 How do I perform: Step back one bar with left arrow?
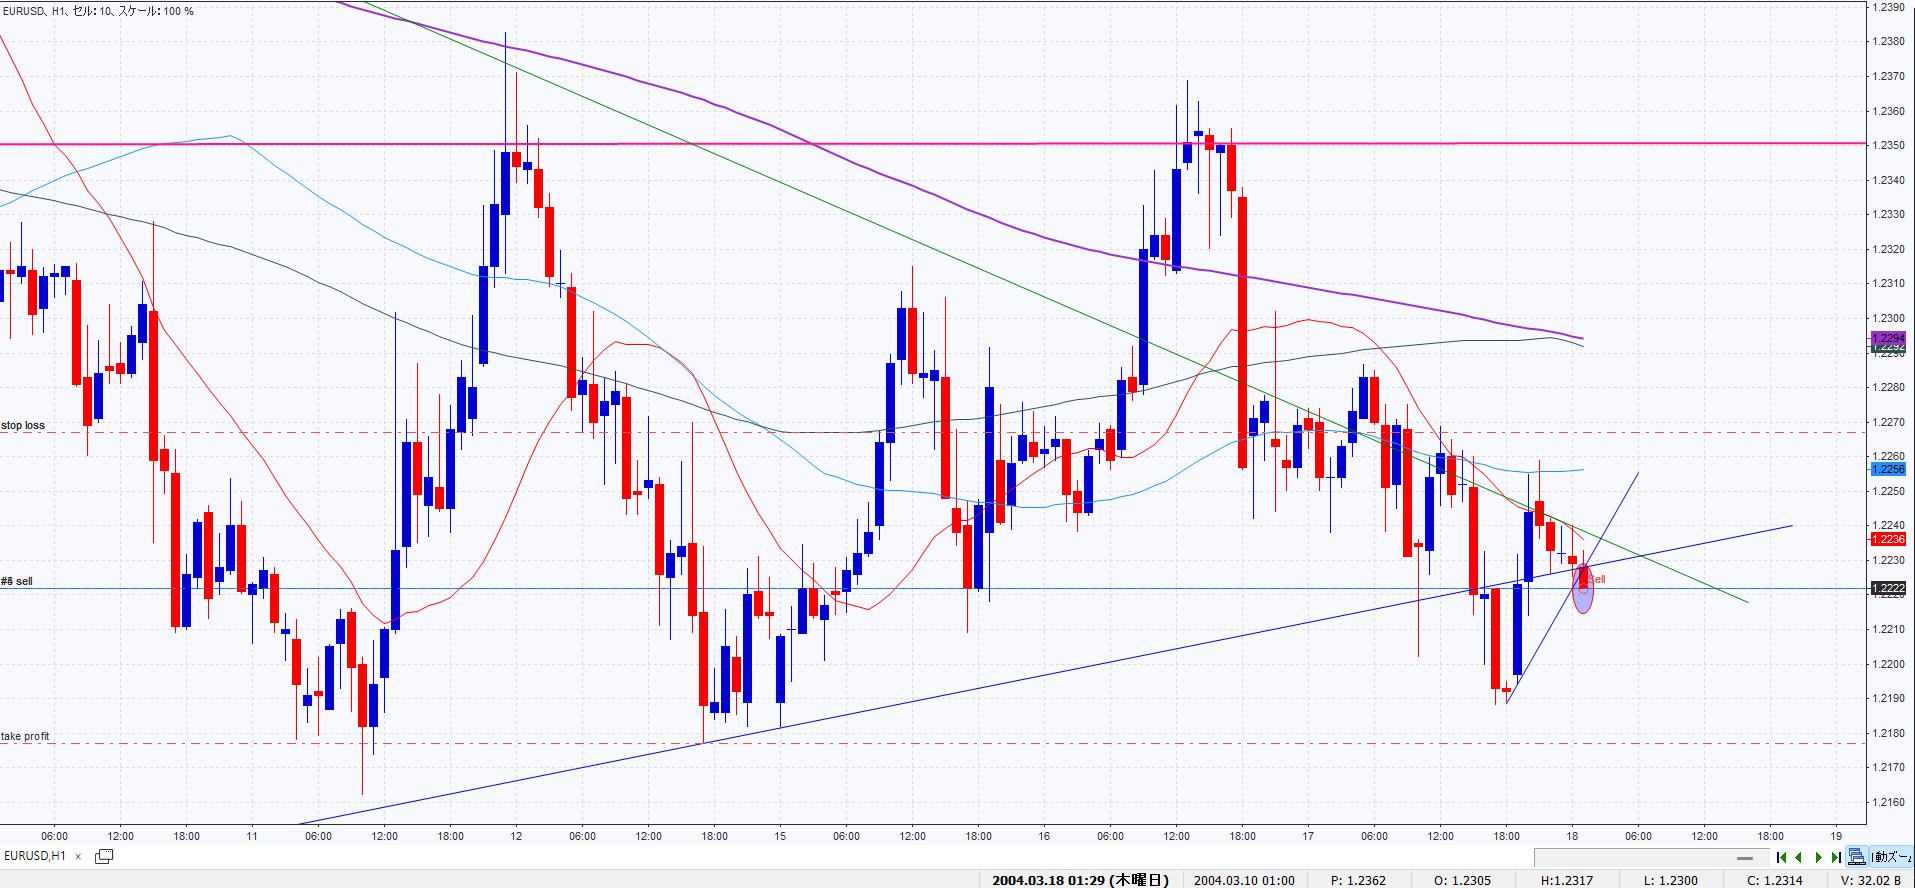pyautogui.click(x=1799, y=857)
